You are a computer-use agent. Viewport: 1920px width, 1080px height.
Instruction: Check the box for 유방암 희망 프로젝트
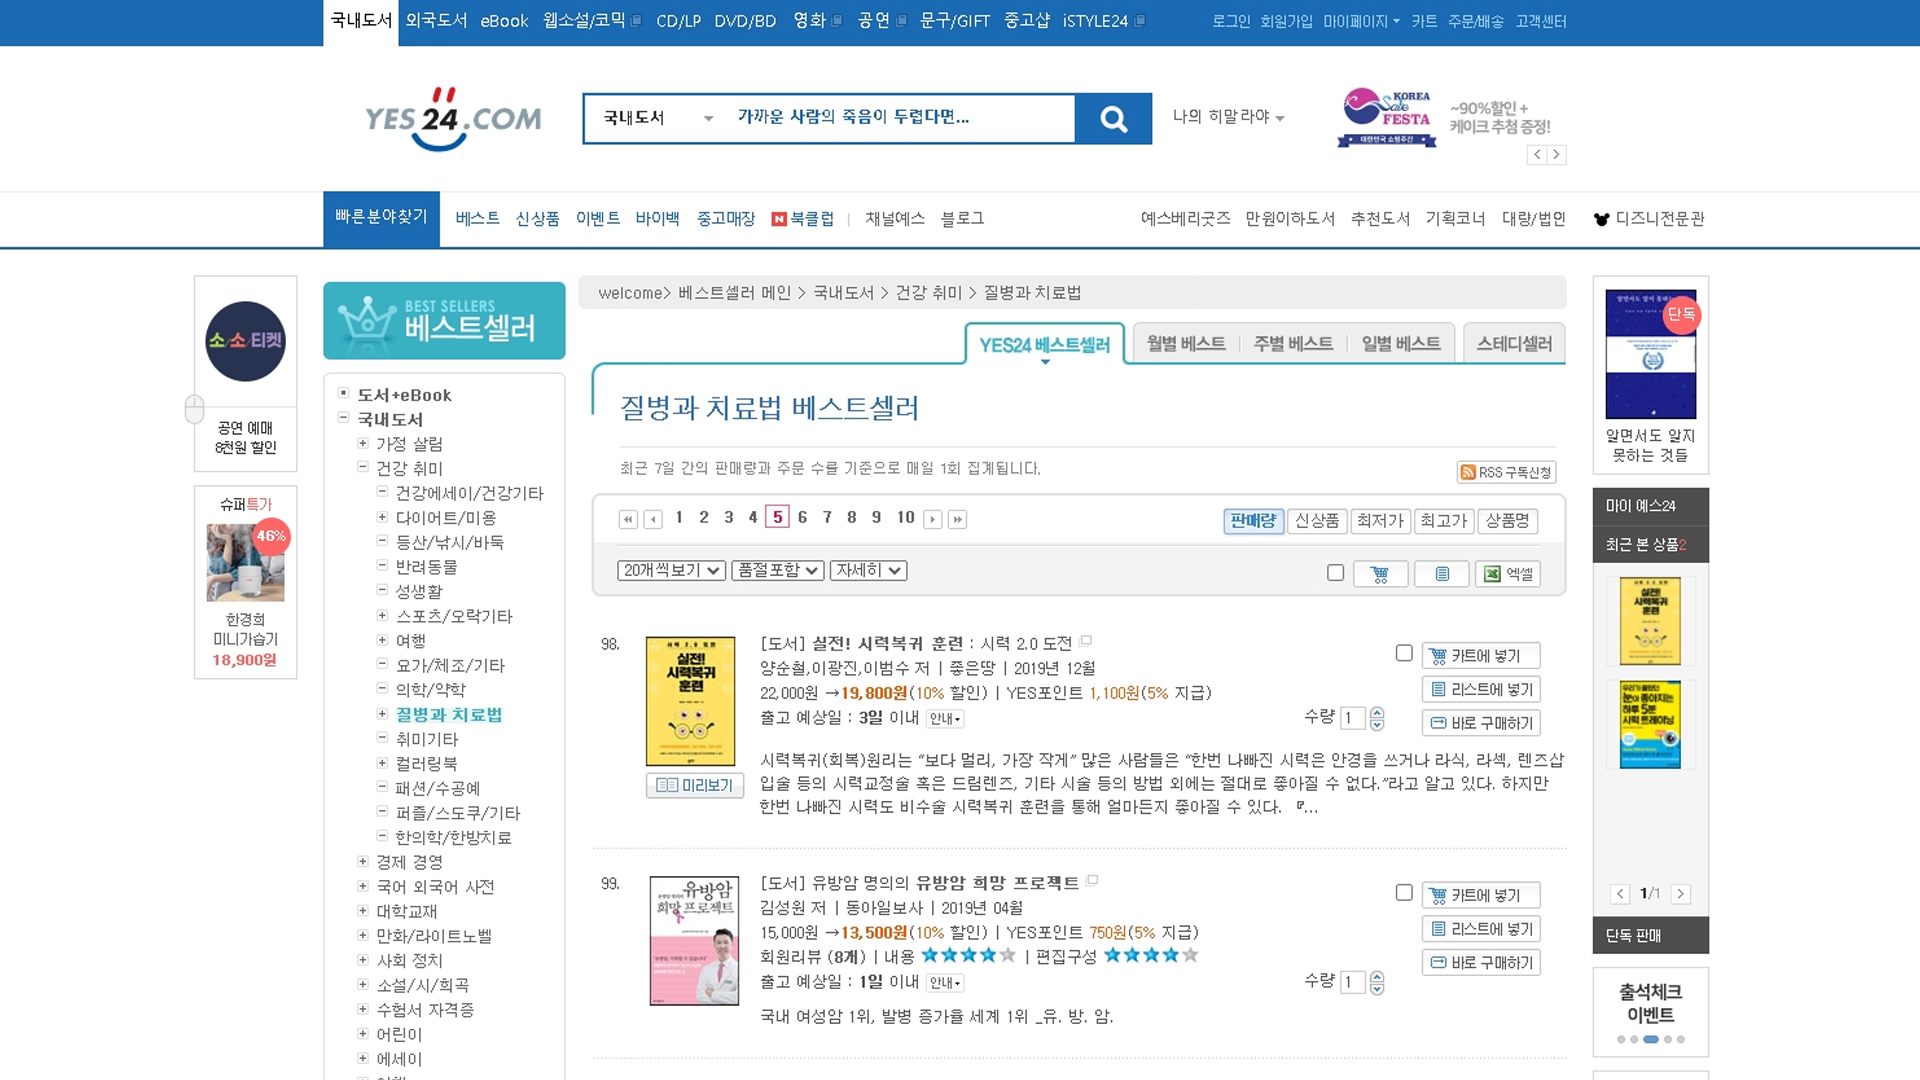point(1404,892)
